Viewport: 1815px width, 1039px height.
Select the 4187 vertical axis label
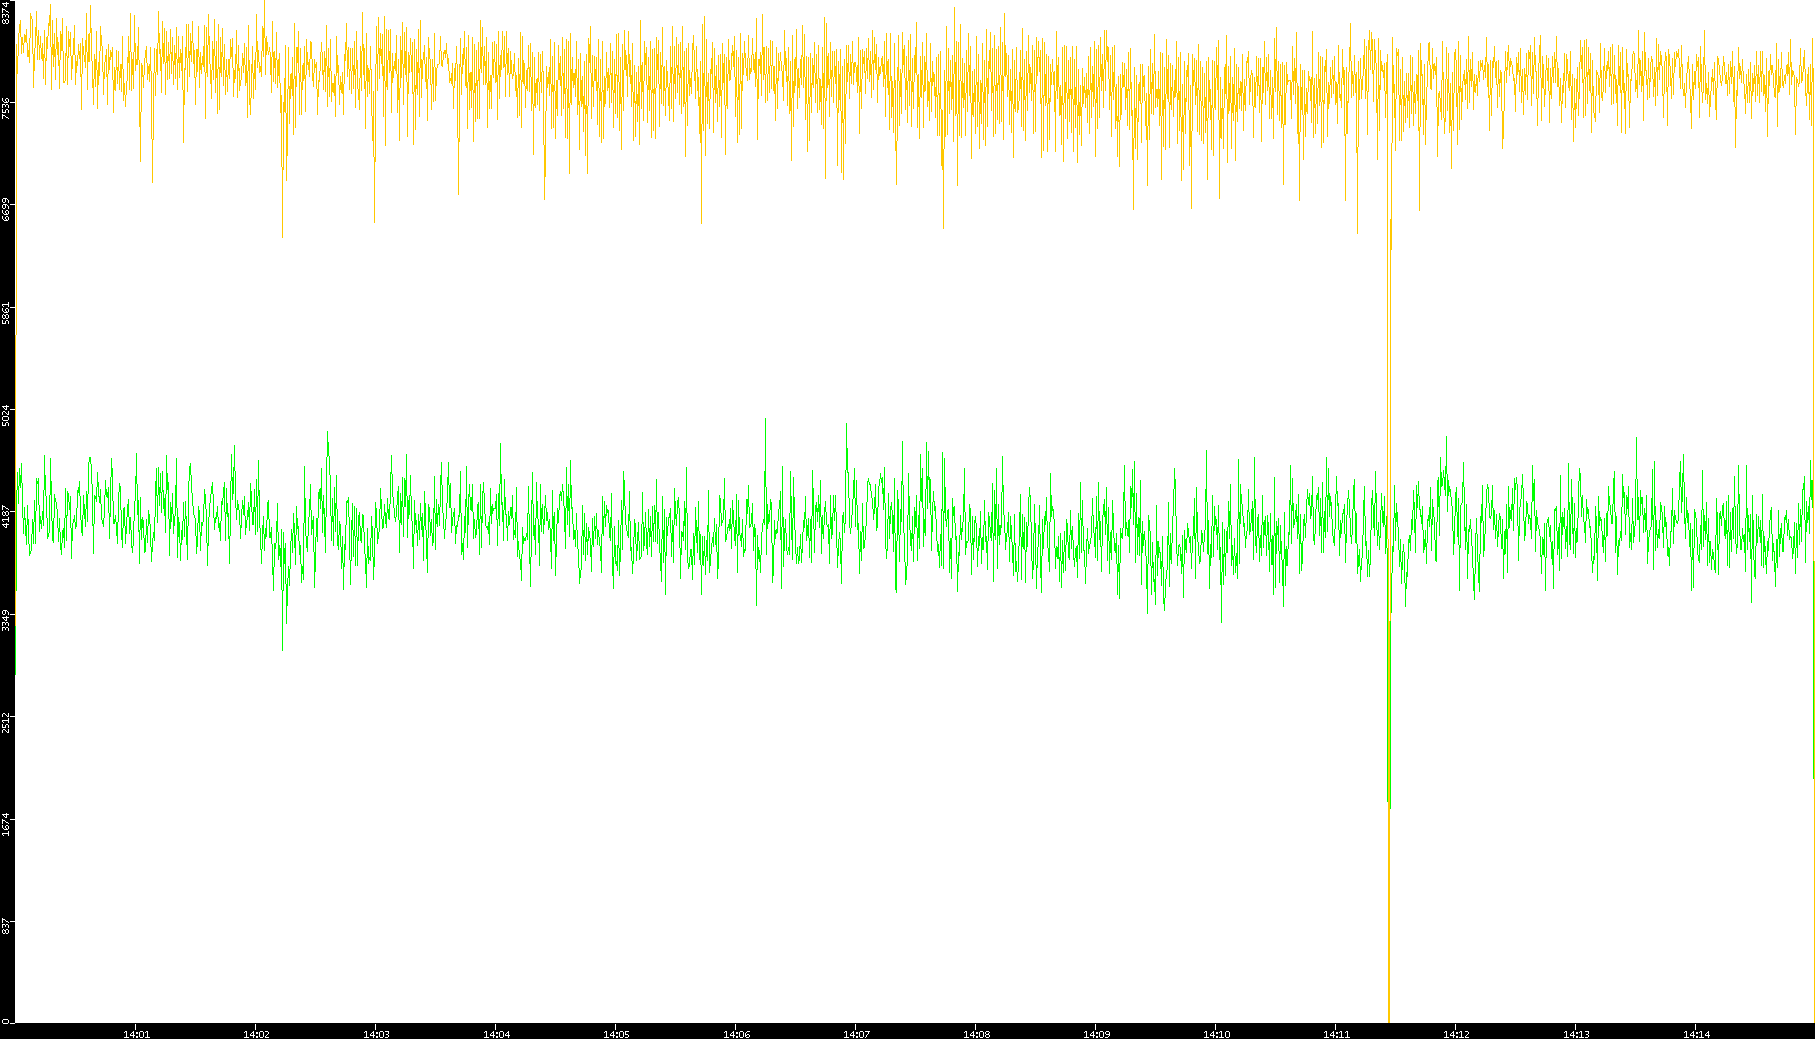(x=7, y=517)
